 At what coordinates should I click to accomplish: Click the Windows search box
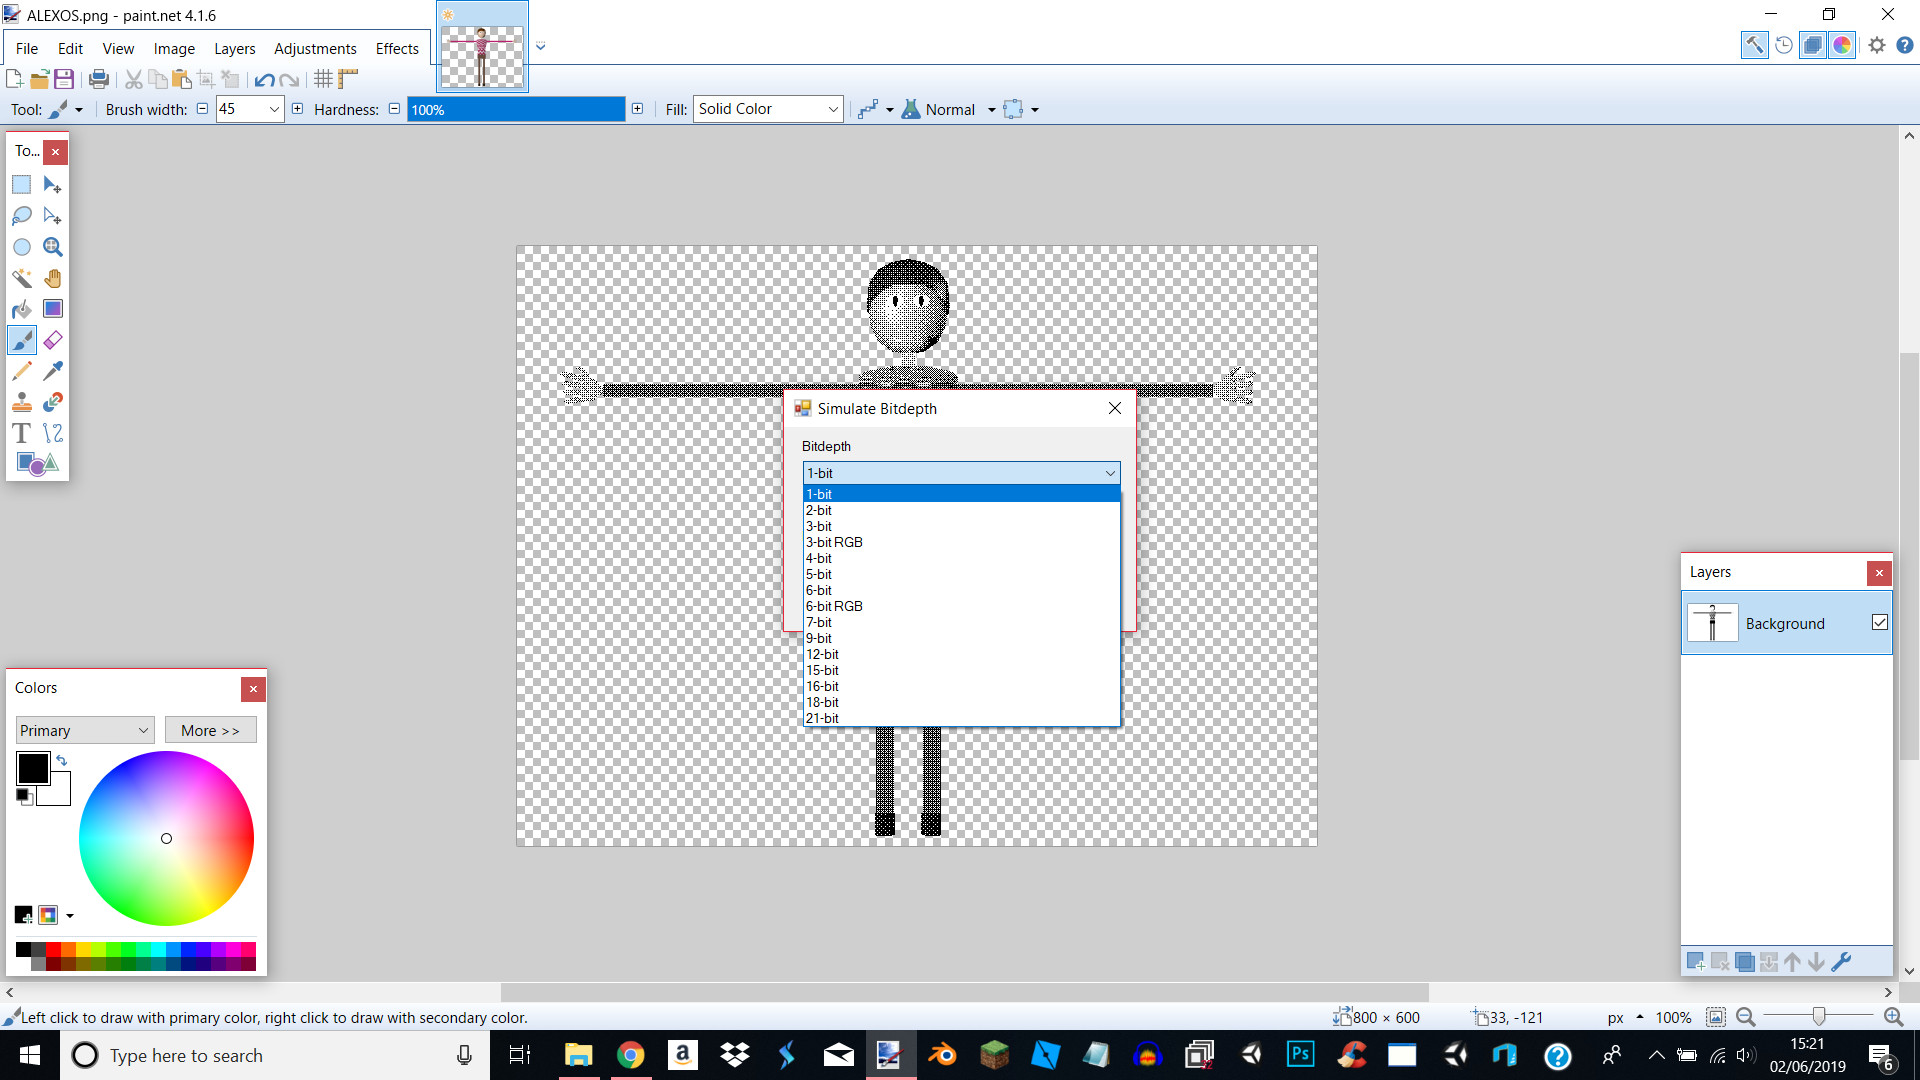[275, 1055]
